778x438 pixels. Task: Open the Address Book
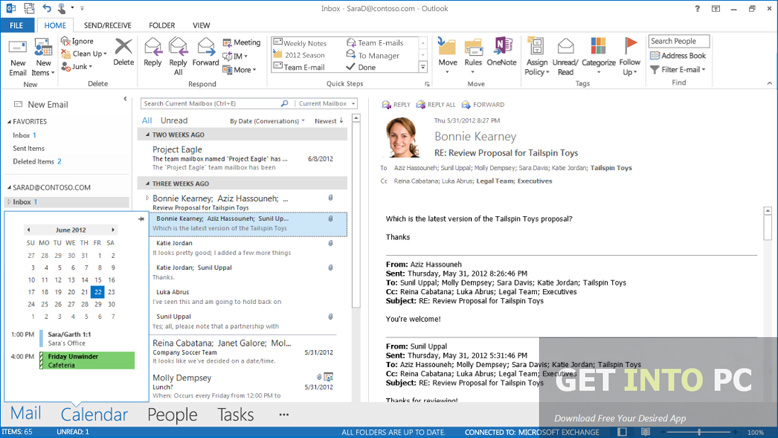[678, 56]
